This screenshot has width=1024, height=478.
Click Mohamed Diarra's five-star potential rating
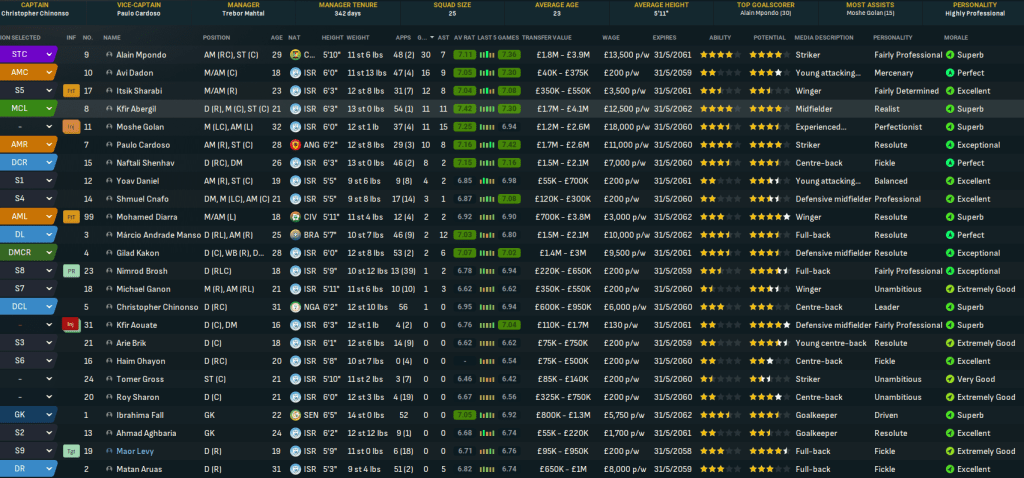pos(767,216)
